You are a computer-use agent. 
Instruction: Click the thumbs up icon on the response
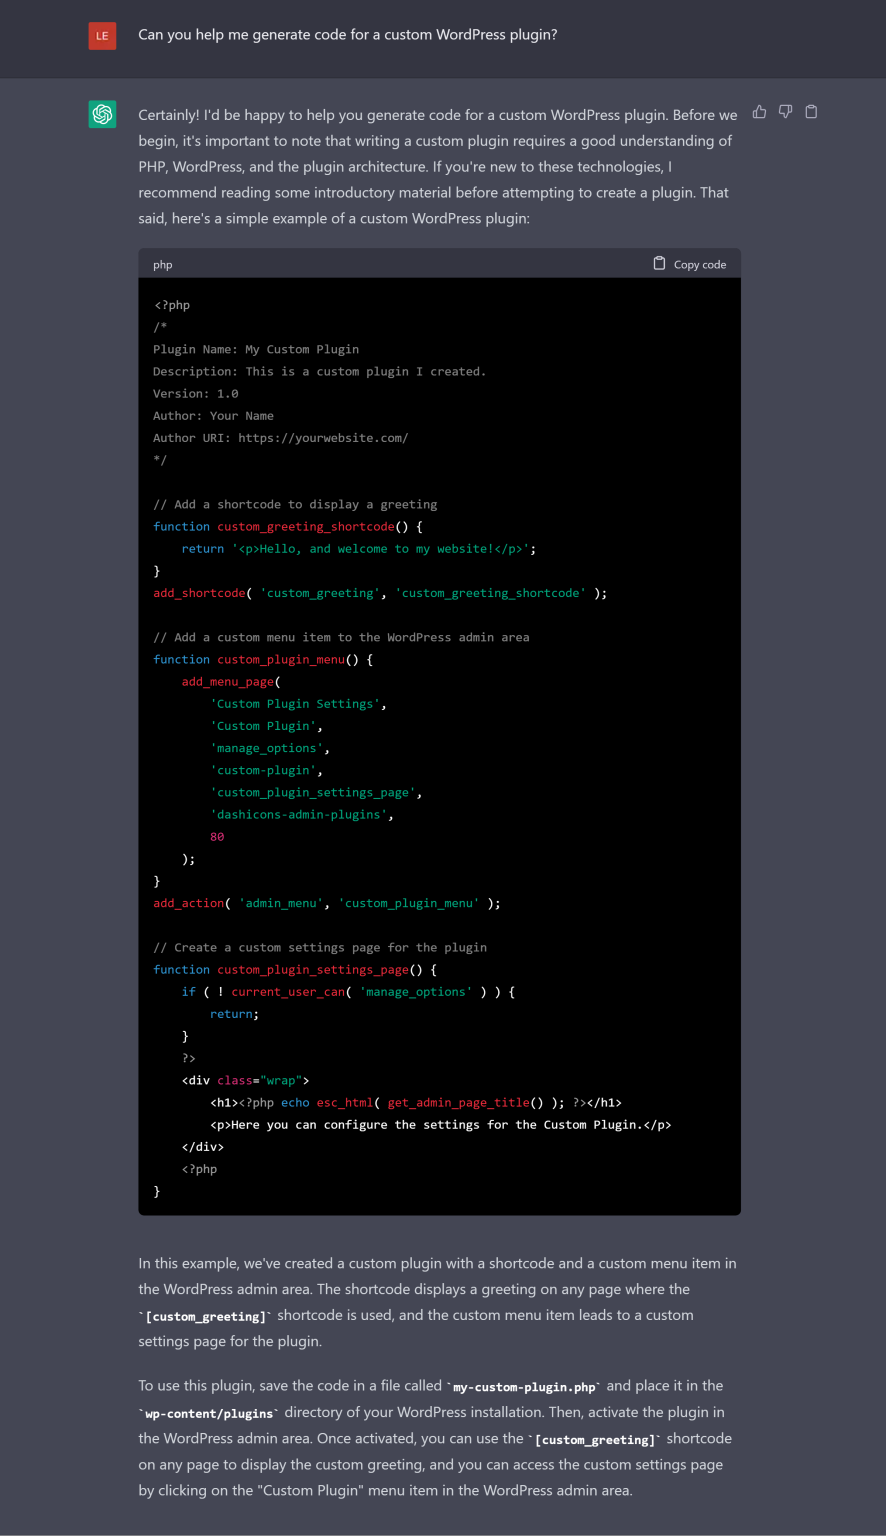760,112
